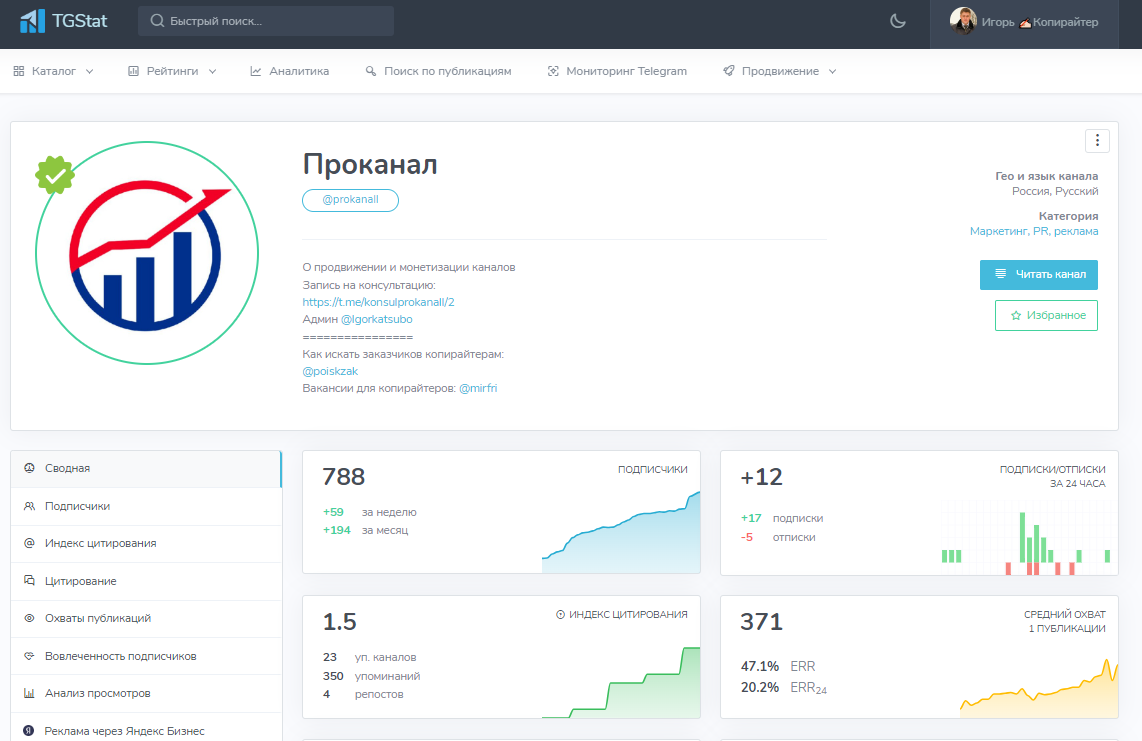Open the Каталог menu
Image resolution: width=1142 pixels, height=741 pixels.
(53, 71)
